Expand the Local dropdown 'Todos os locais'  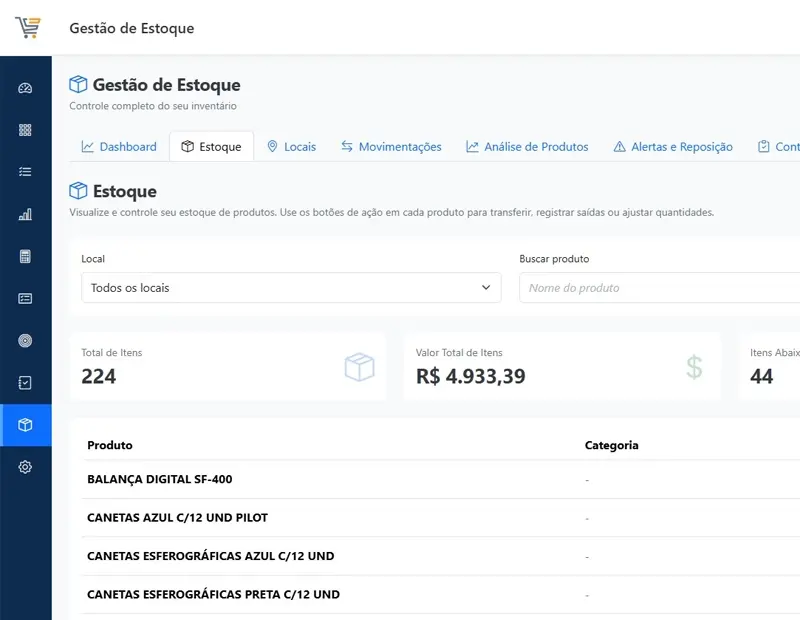pos(291,288)
